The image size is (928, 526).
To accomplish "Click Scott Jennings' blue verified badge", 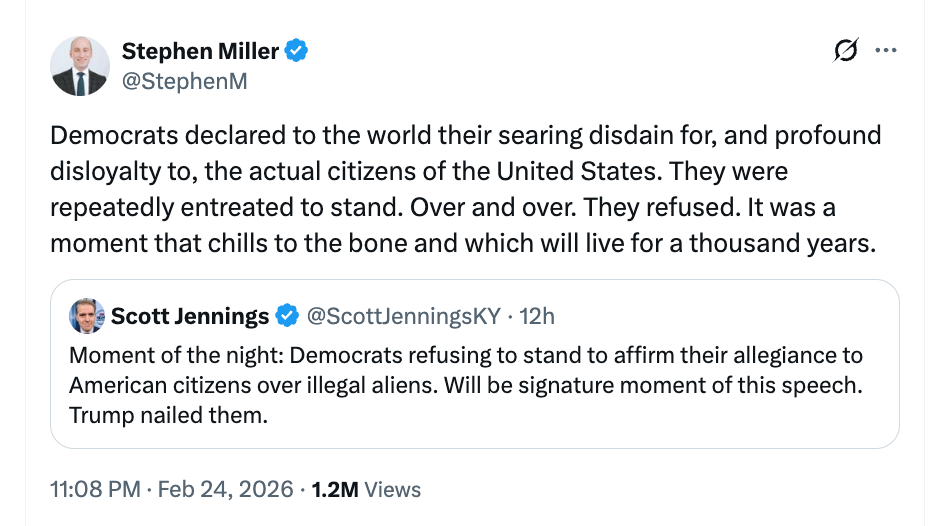I will click(x=287, y=316).
